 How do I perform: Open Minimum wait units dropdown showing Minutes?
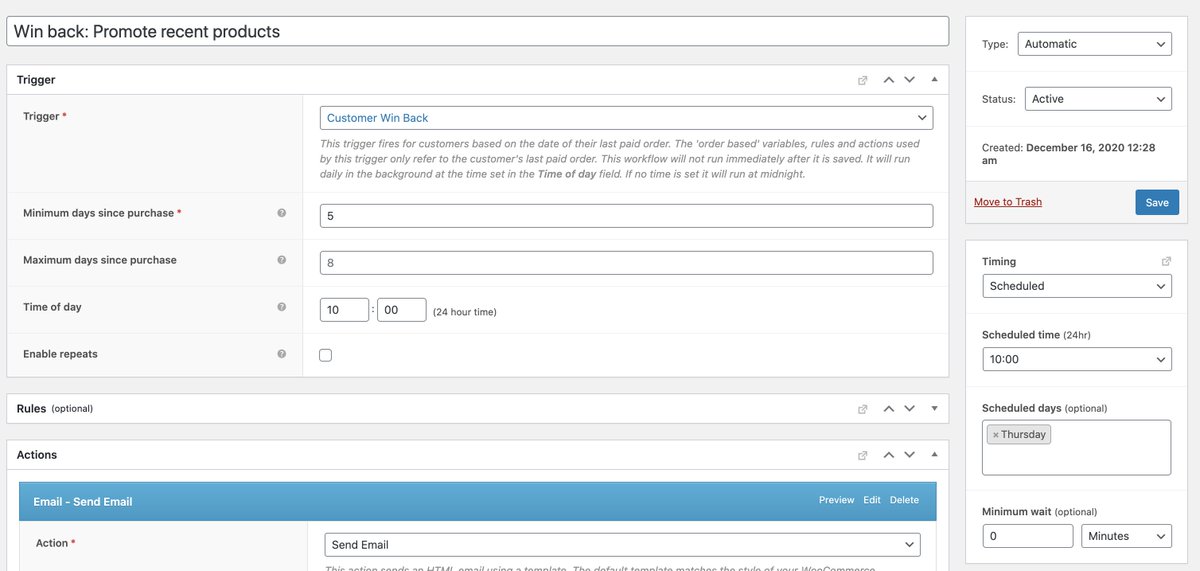pos(1126,536)
